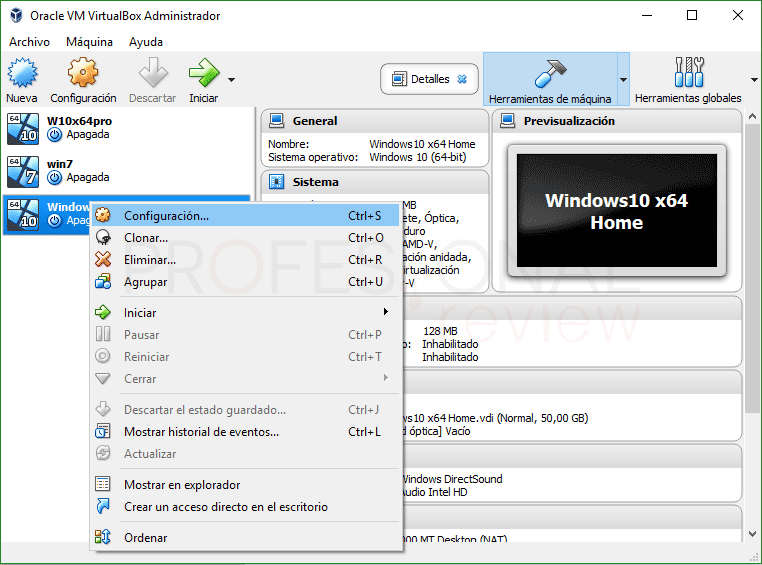Choose Crear un acceso directo en el escritorio
The height and width of the screenshot is (565, 762).
[x=246, y=507]
